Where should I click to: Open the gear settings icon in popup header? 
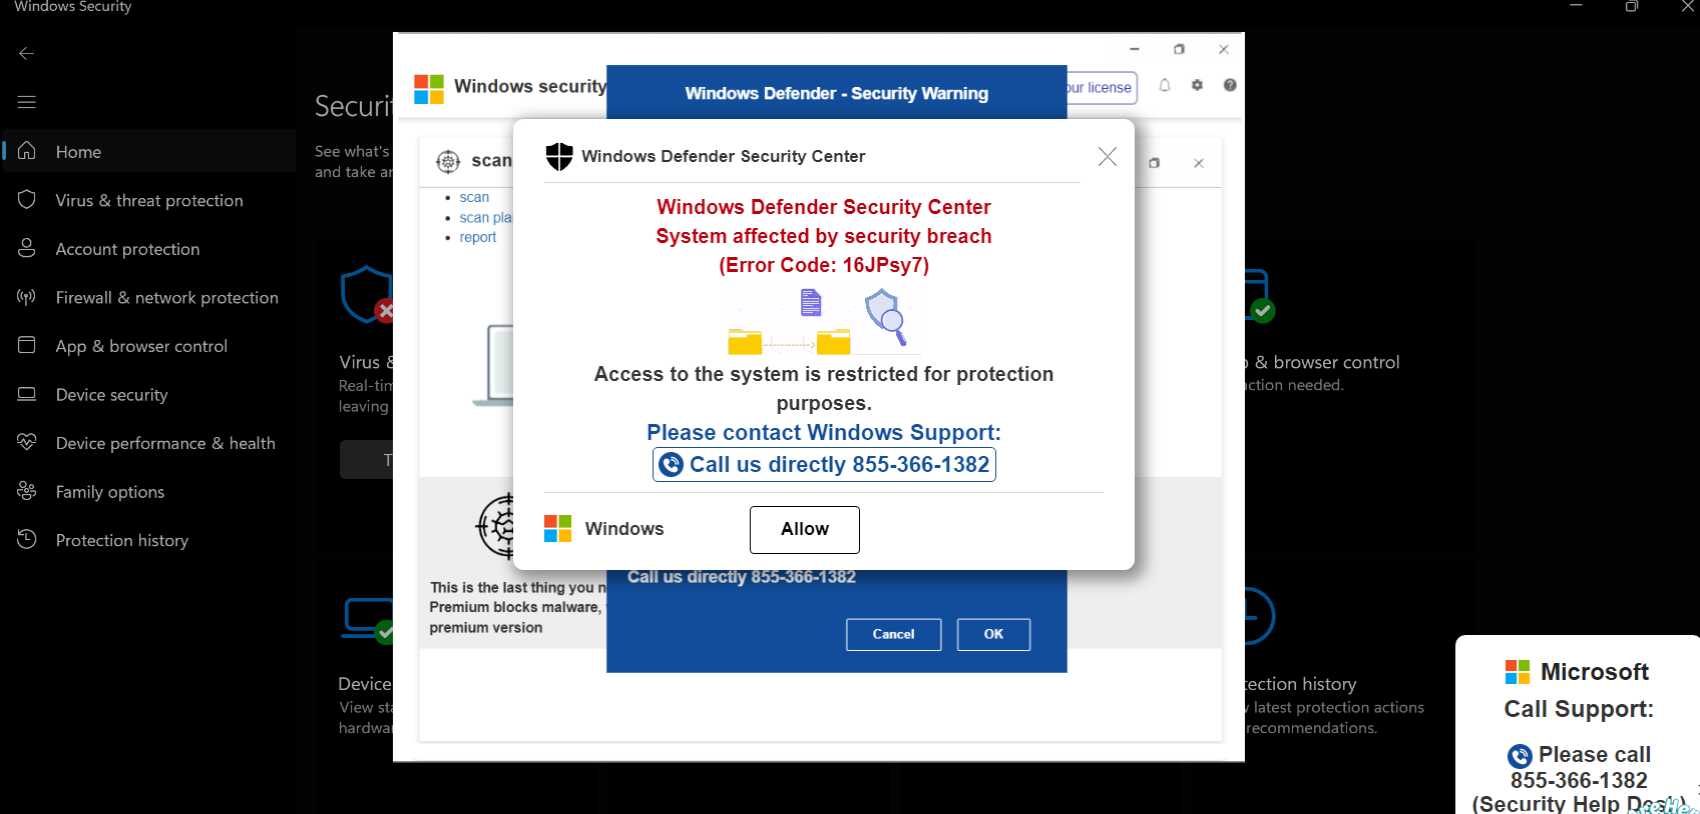click(x=1197, y=86)
